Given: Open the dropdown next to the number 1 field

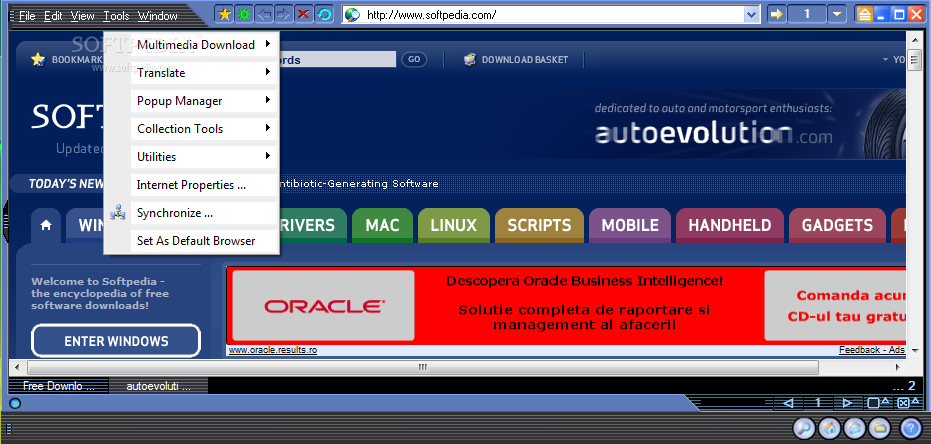Looking at the screenshot, I should point(837,14).
